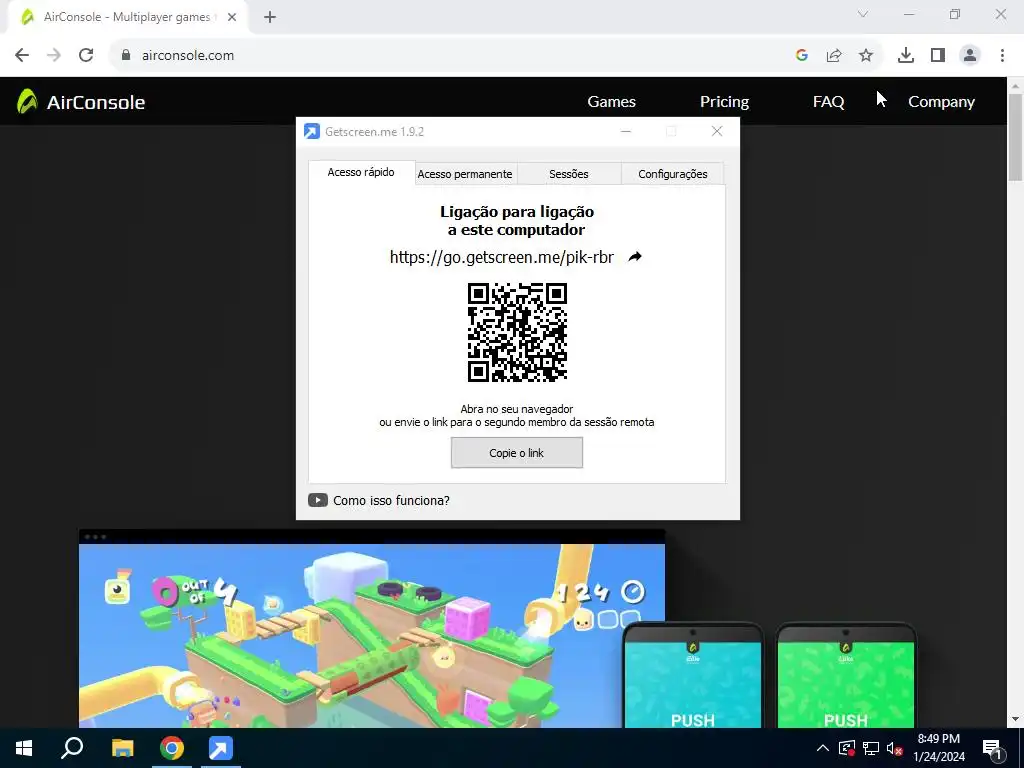Click the game screenshot on AirConsole page

point(372,635)
